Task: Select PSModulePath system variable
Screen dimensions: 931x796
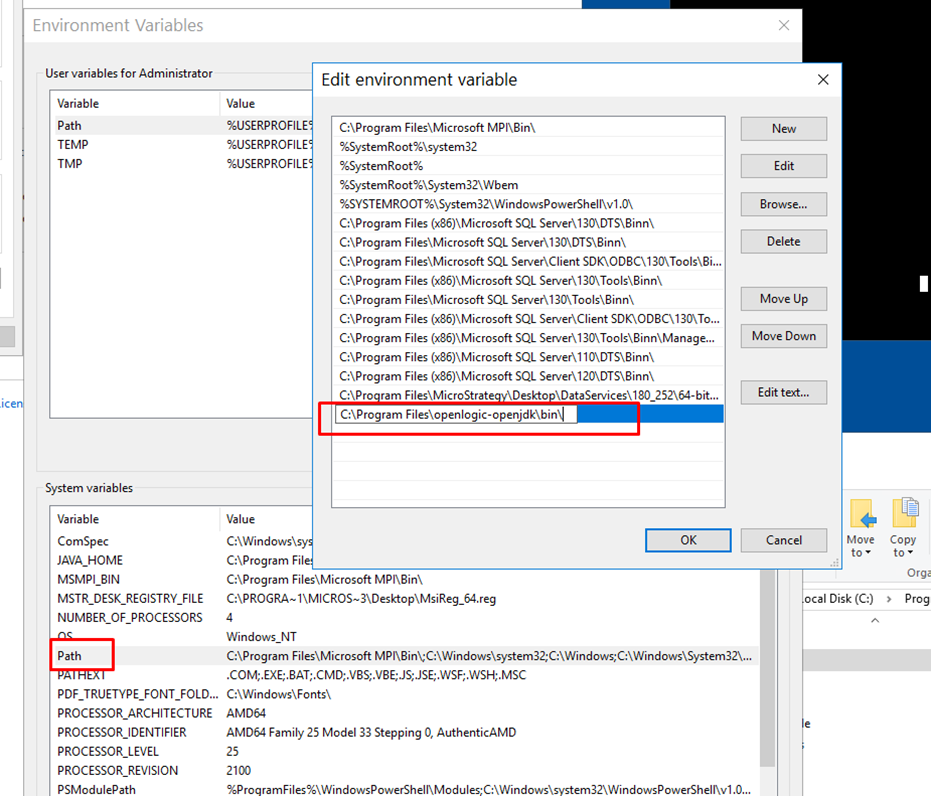Action: 405,789
